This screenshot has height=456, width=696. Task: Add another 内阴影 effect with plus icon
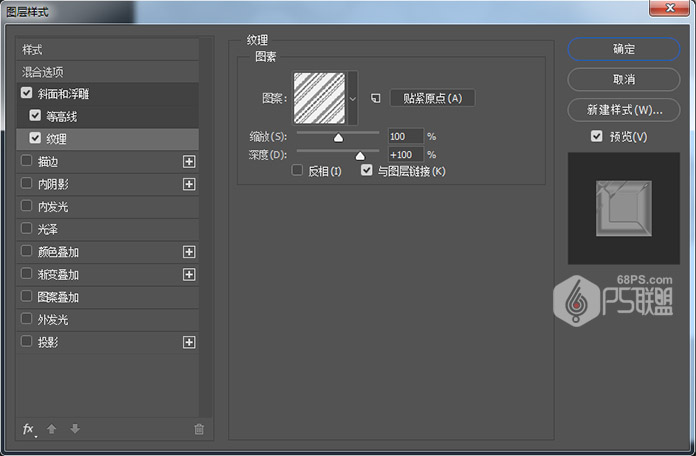189,184
